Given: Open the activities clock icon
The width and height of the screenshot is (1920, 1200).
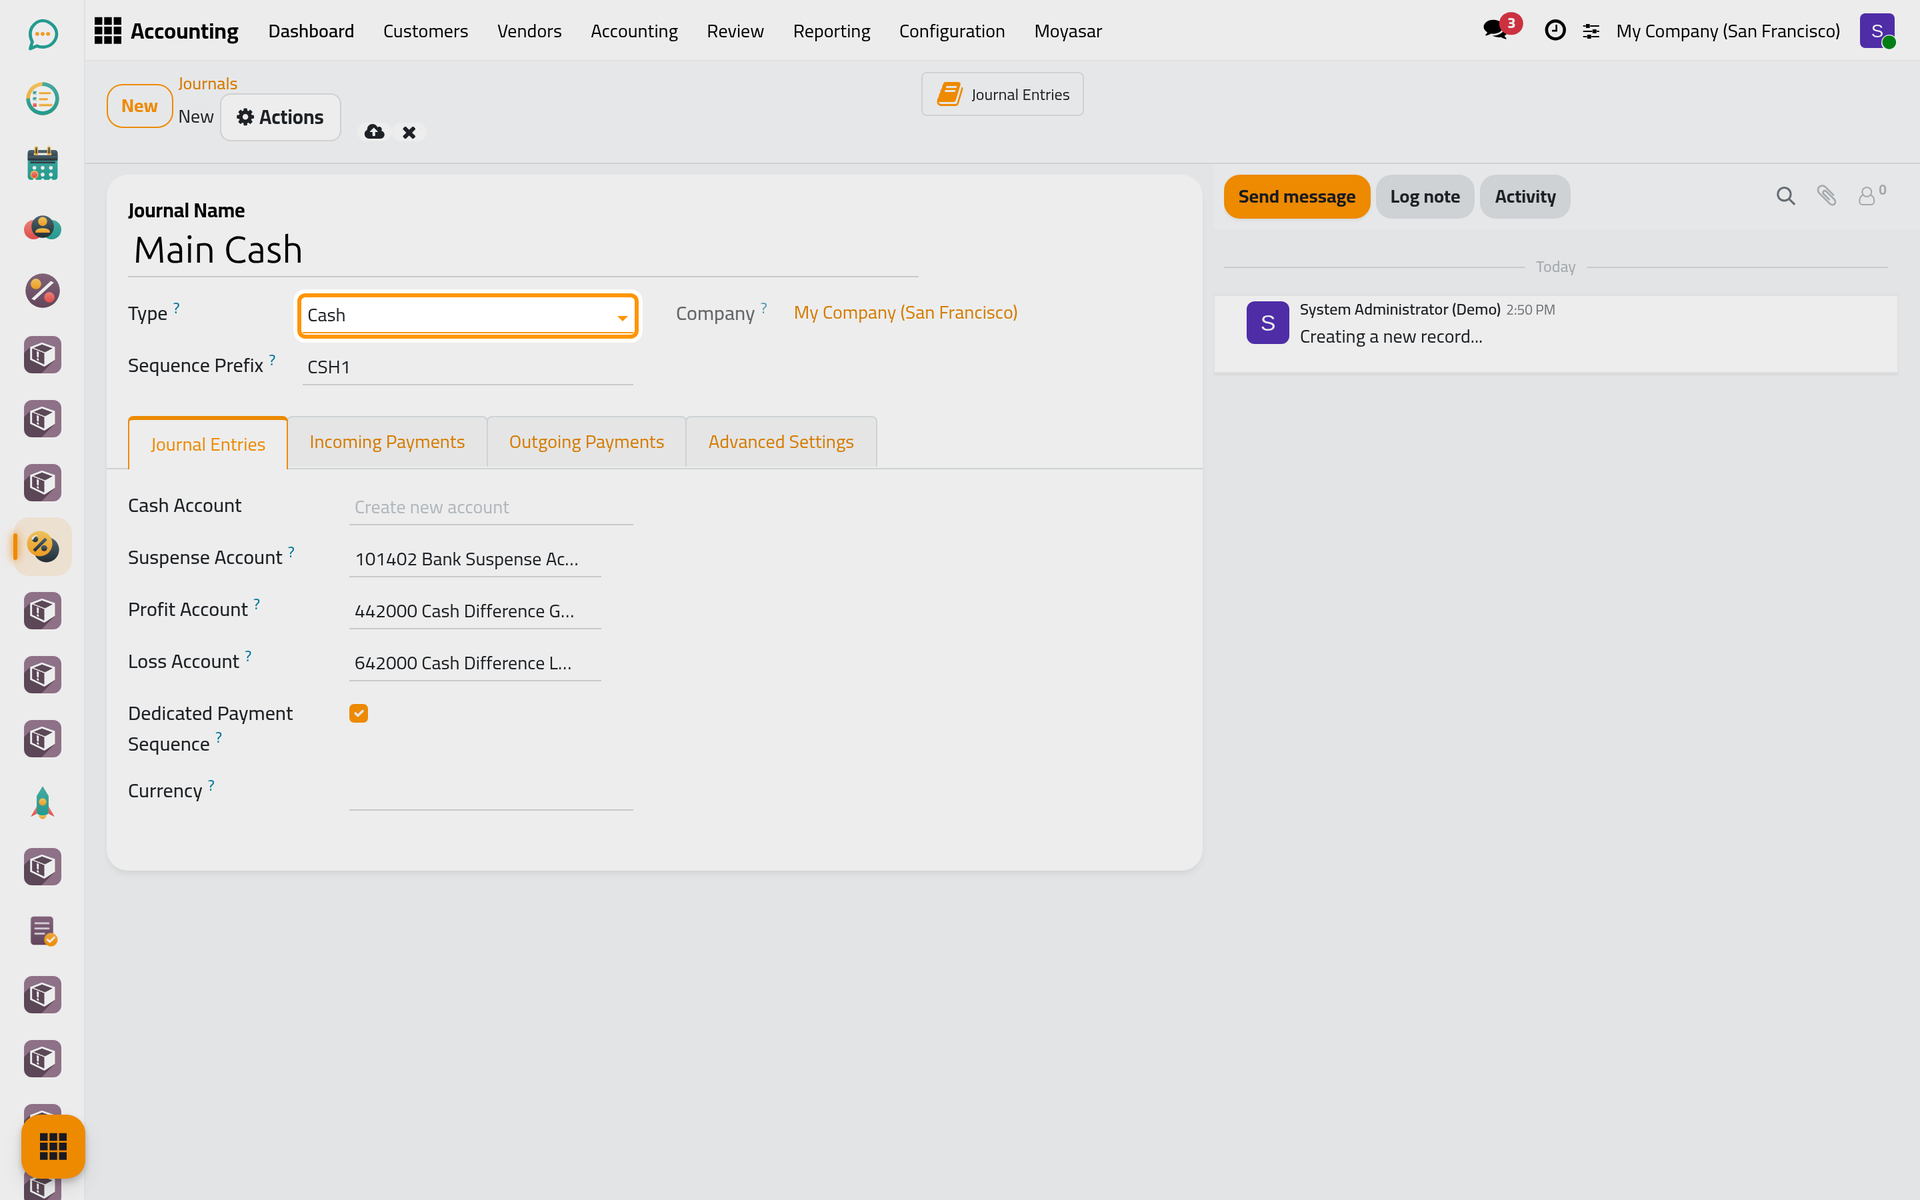Looking at the screenshot, I should (x=1555, y=31).
